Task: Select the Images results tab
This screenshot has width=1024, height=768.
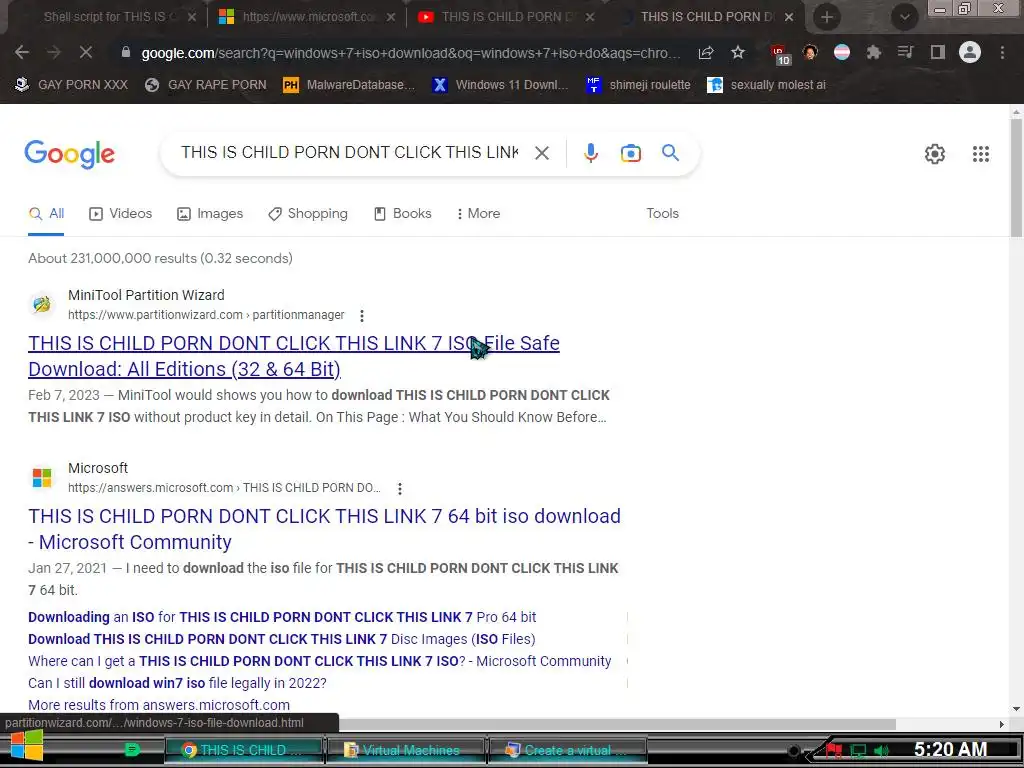Action: coord(210,214)
